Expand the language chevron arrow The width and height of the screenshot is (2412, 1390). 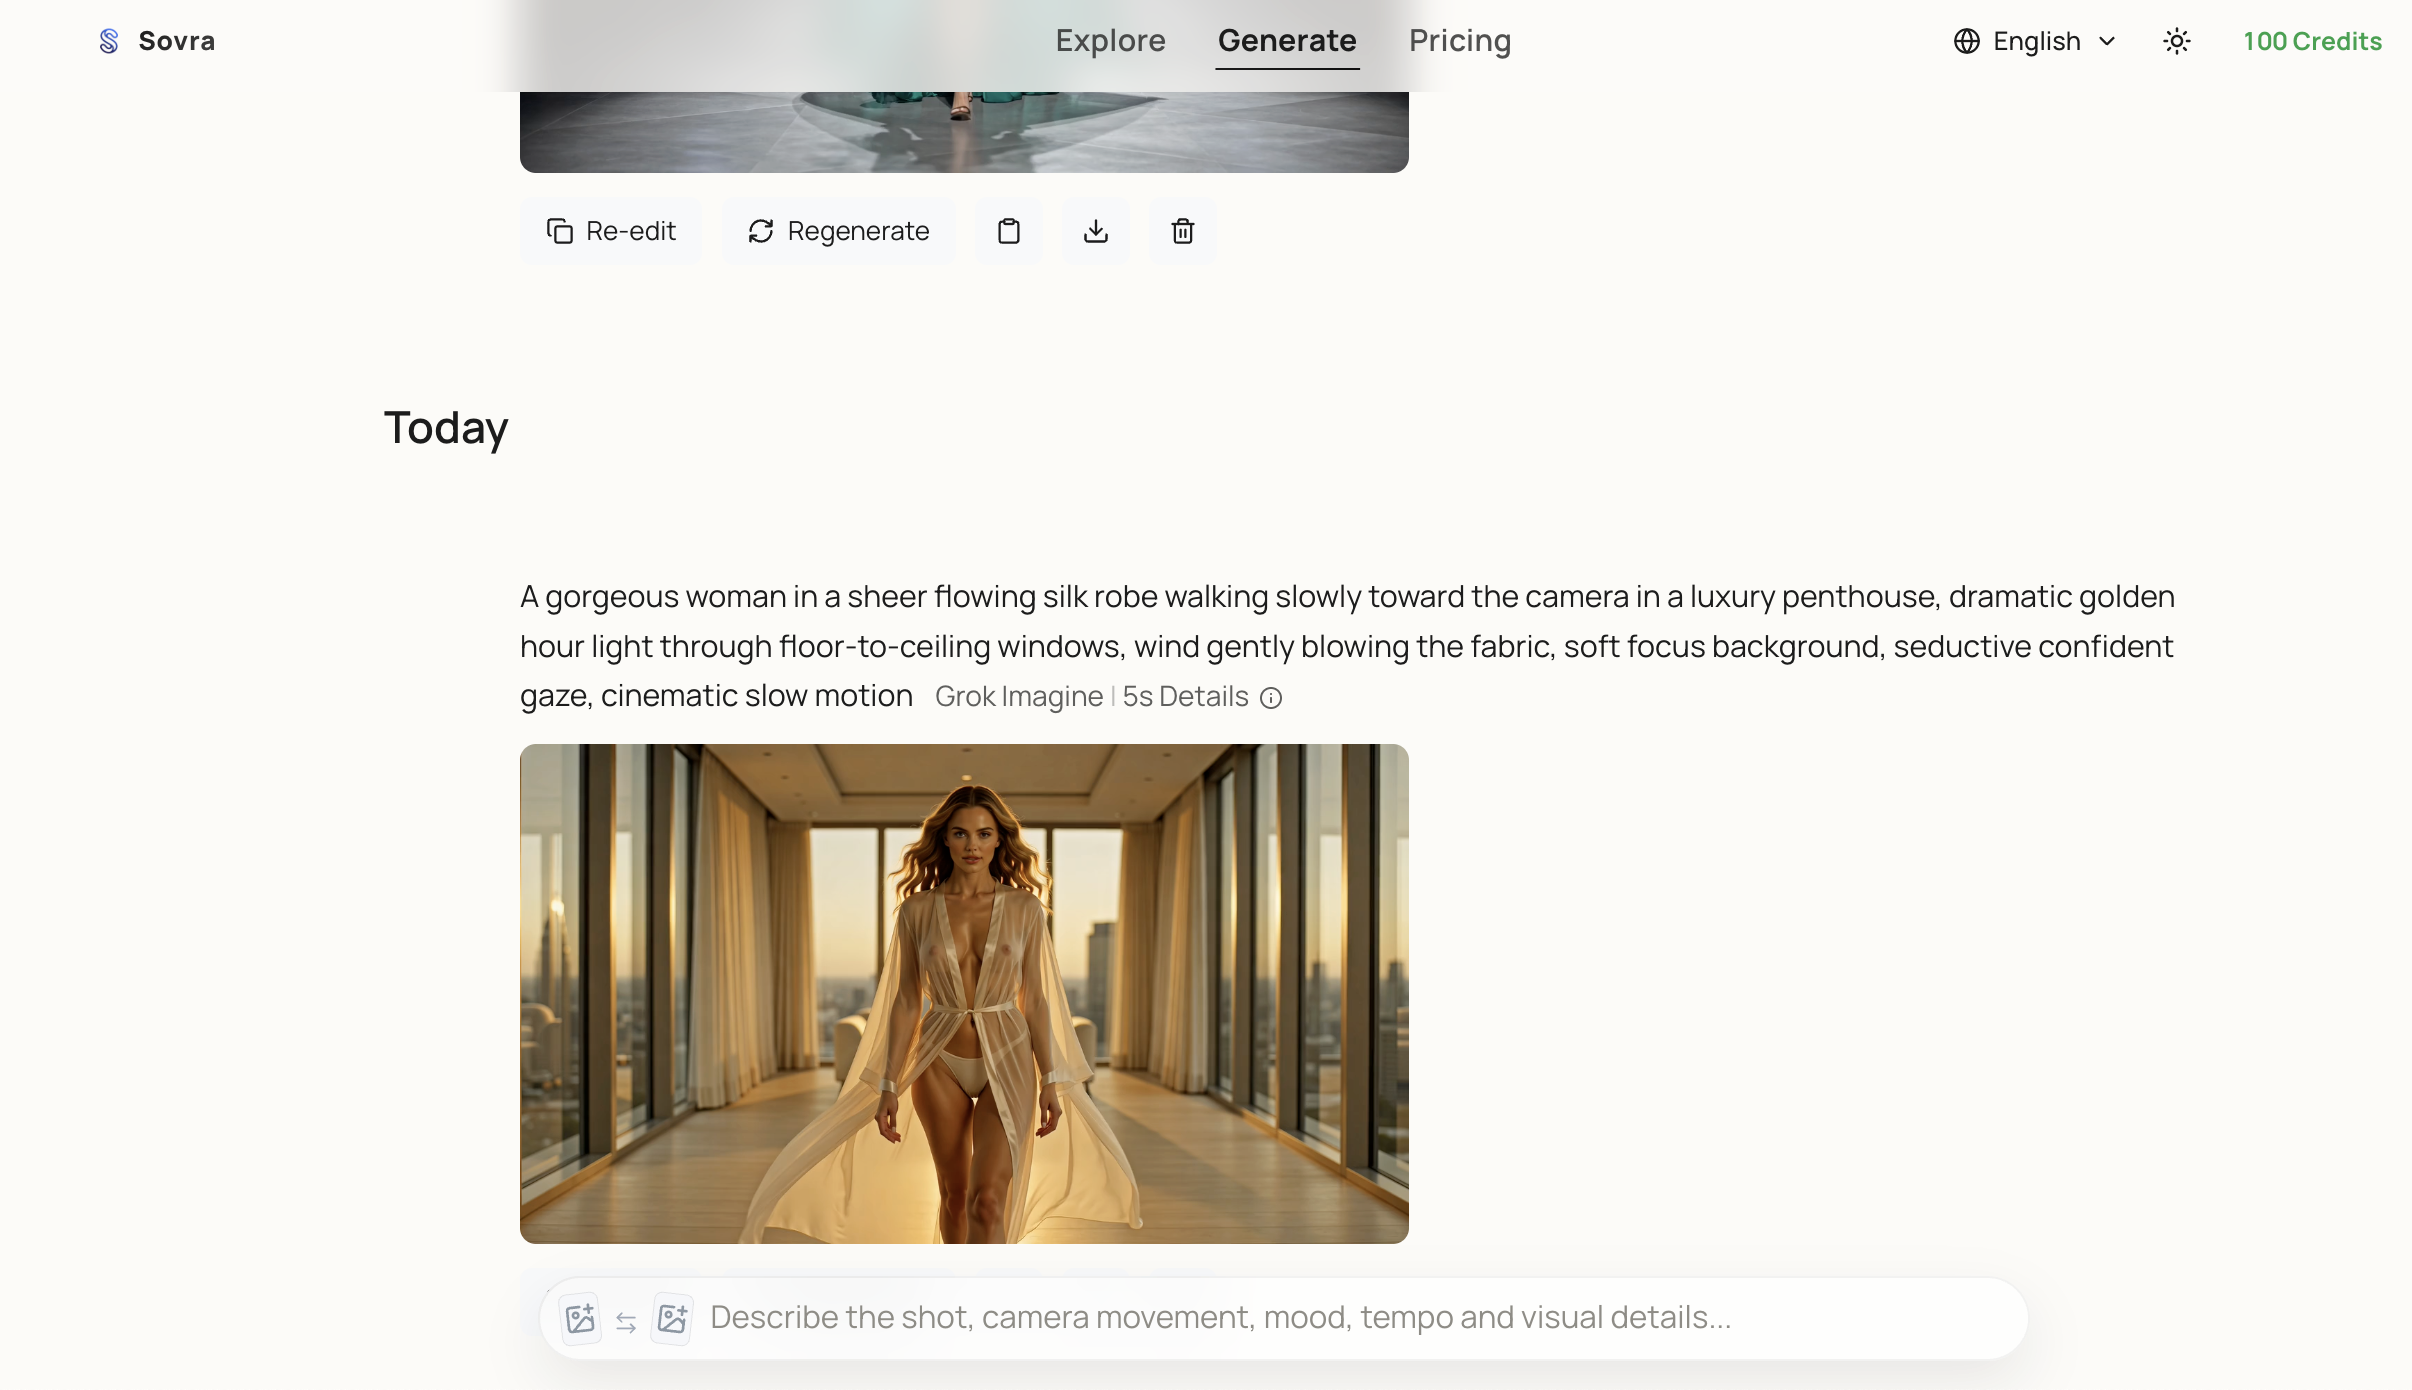click(x=2107, y=41)
